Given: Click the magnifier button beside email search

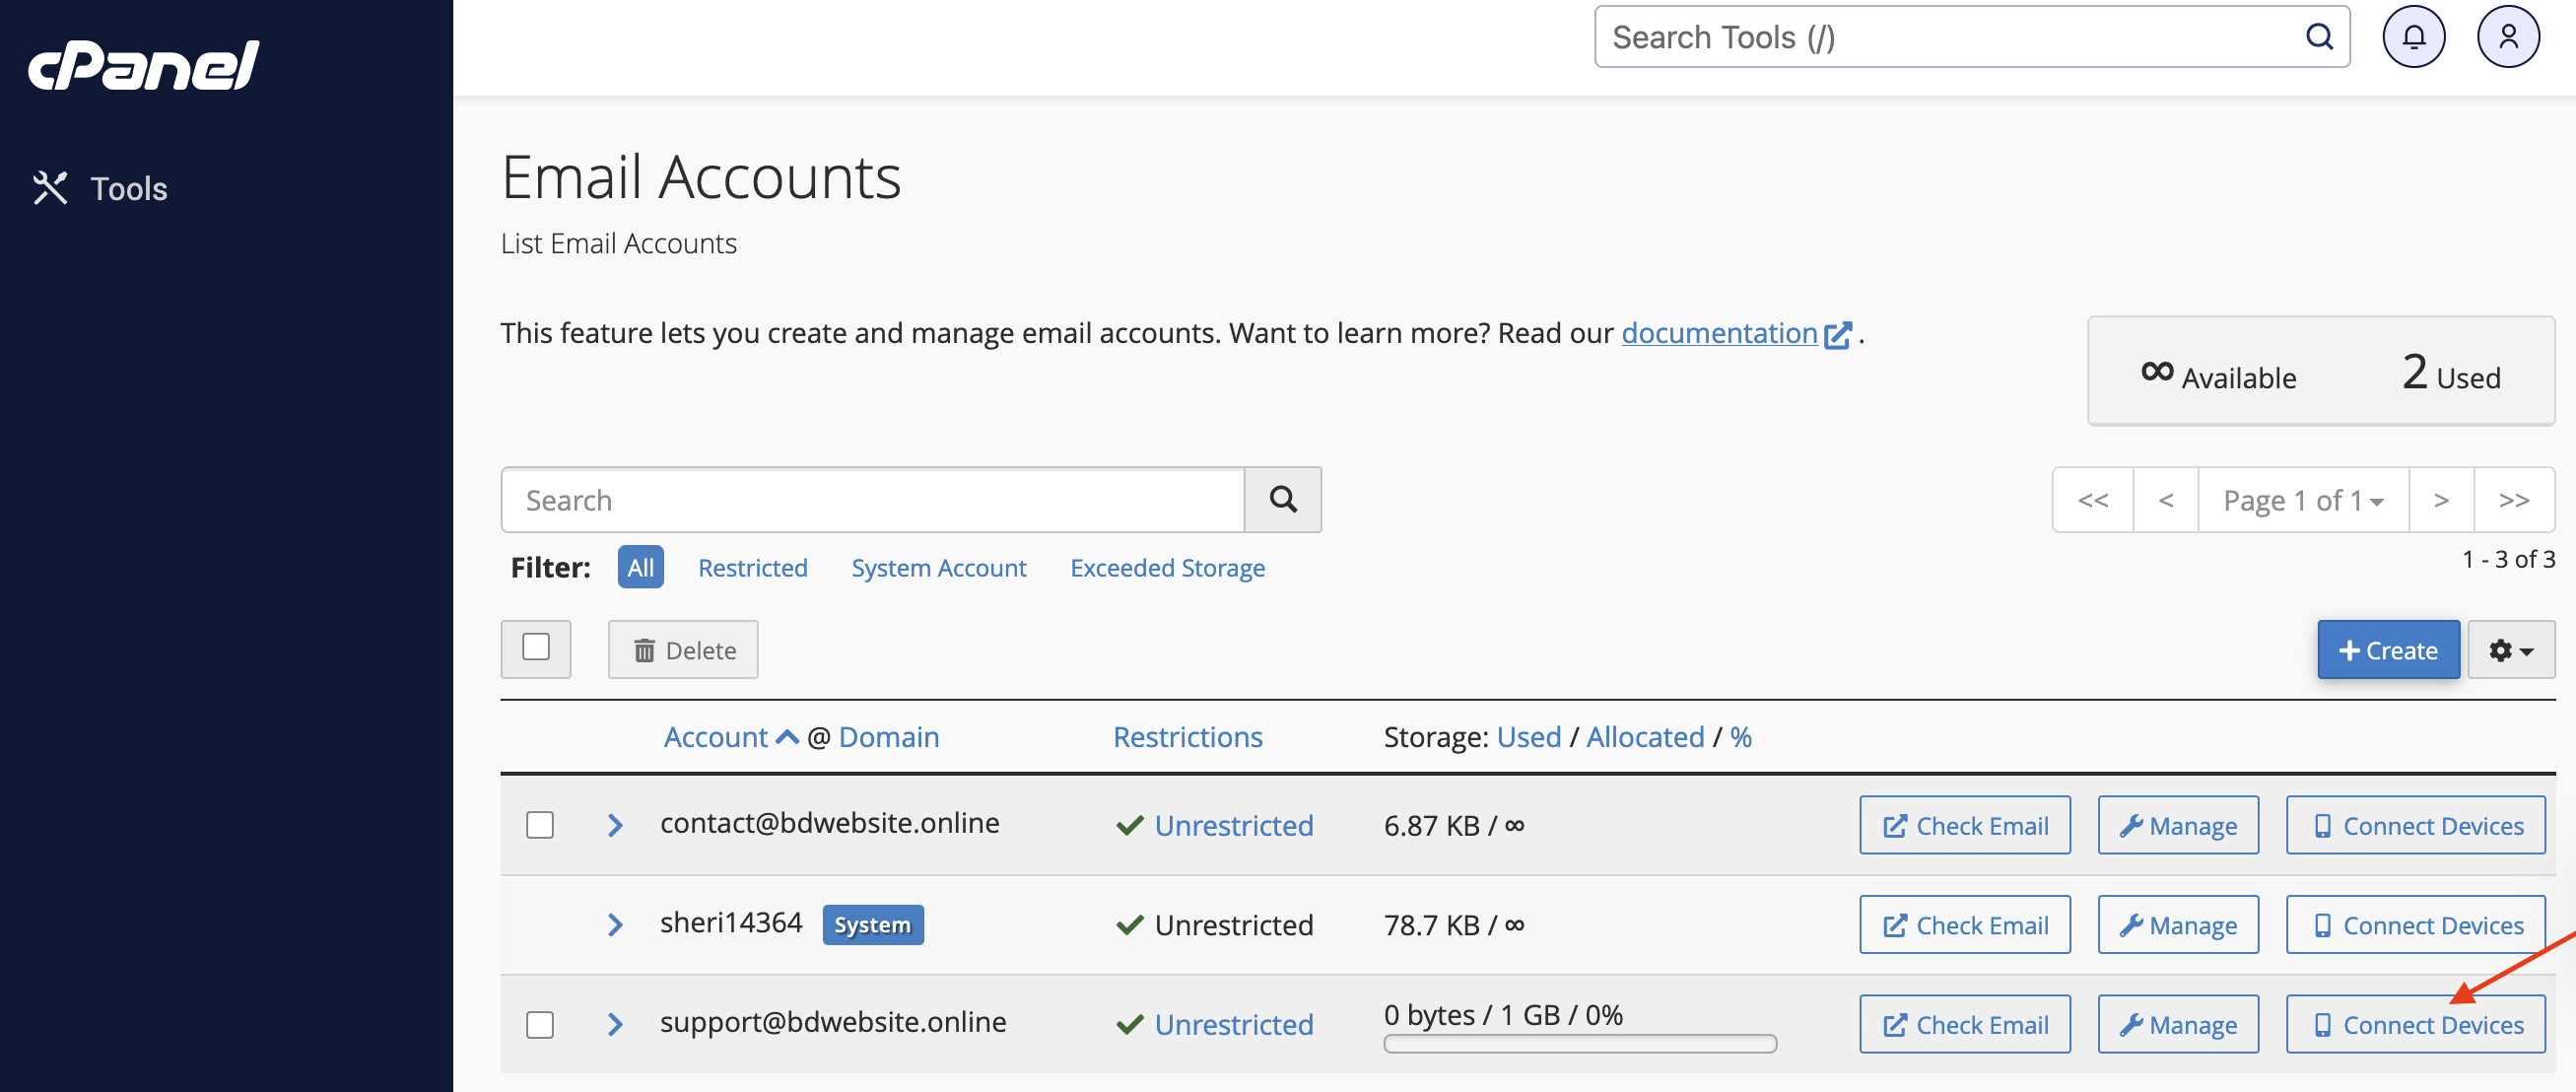Looking at the screenshot, I should pos(1282,499).
